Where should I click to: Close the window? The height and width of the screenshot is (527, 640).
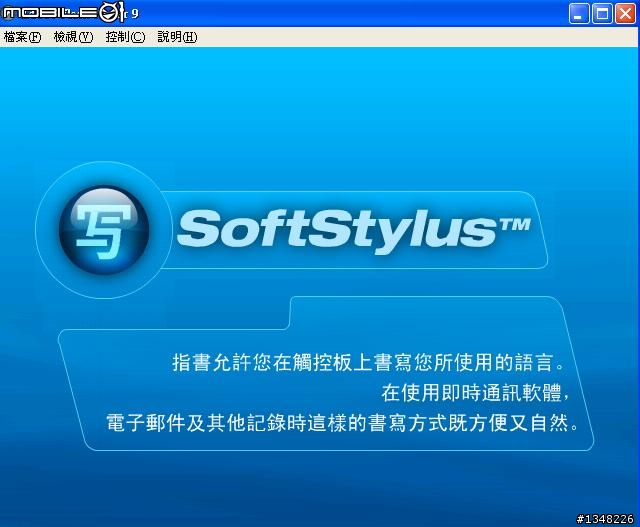pos(625,13)
